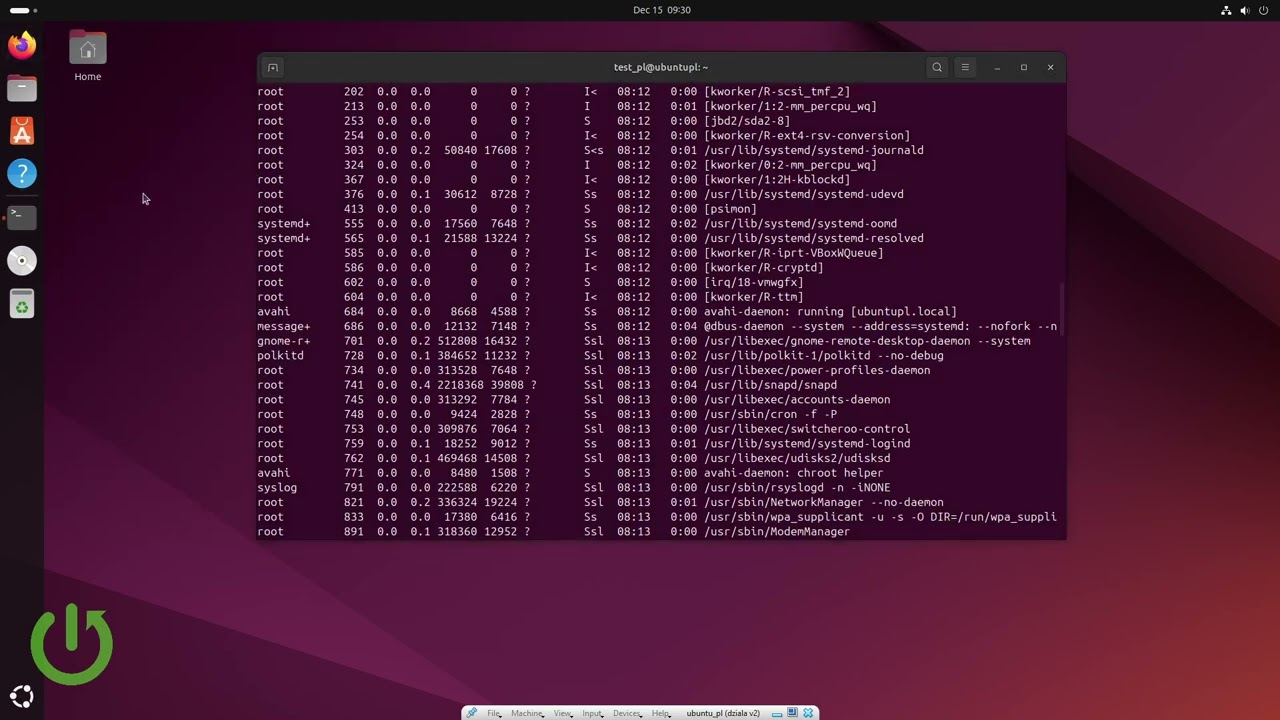
Task: Click the systemd-logind process text
Action: [807, 444]
